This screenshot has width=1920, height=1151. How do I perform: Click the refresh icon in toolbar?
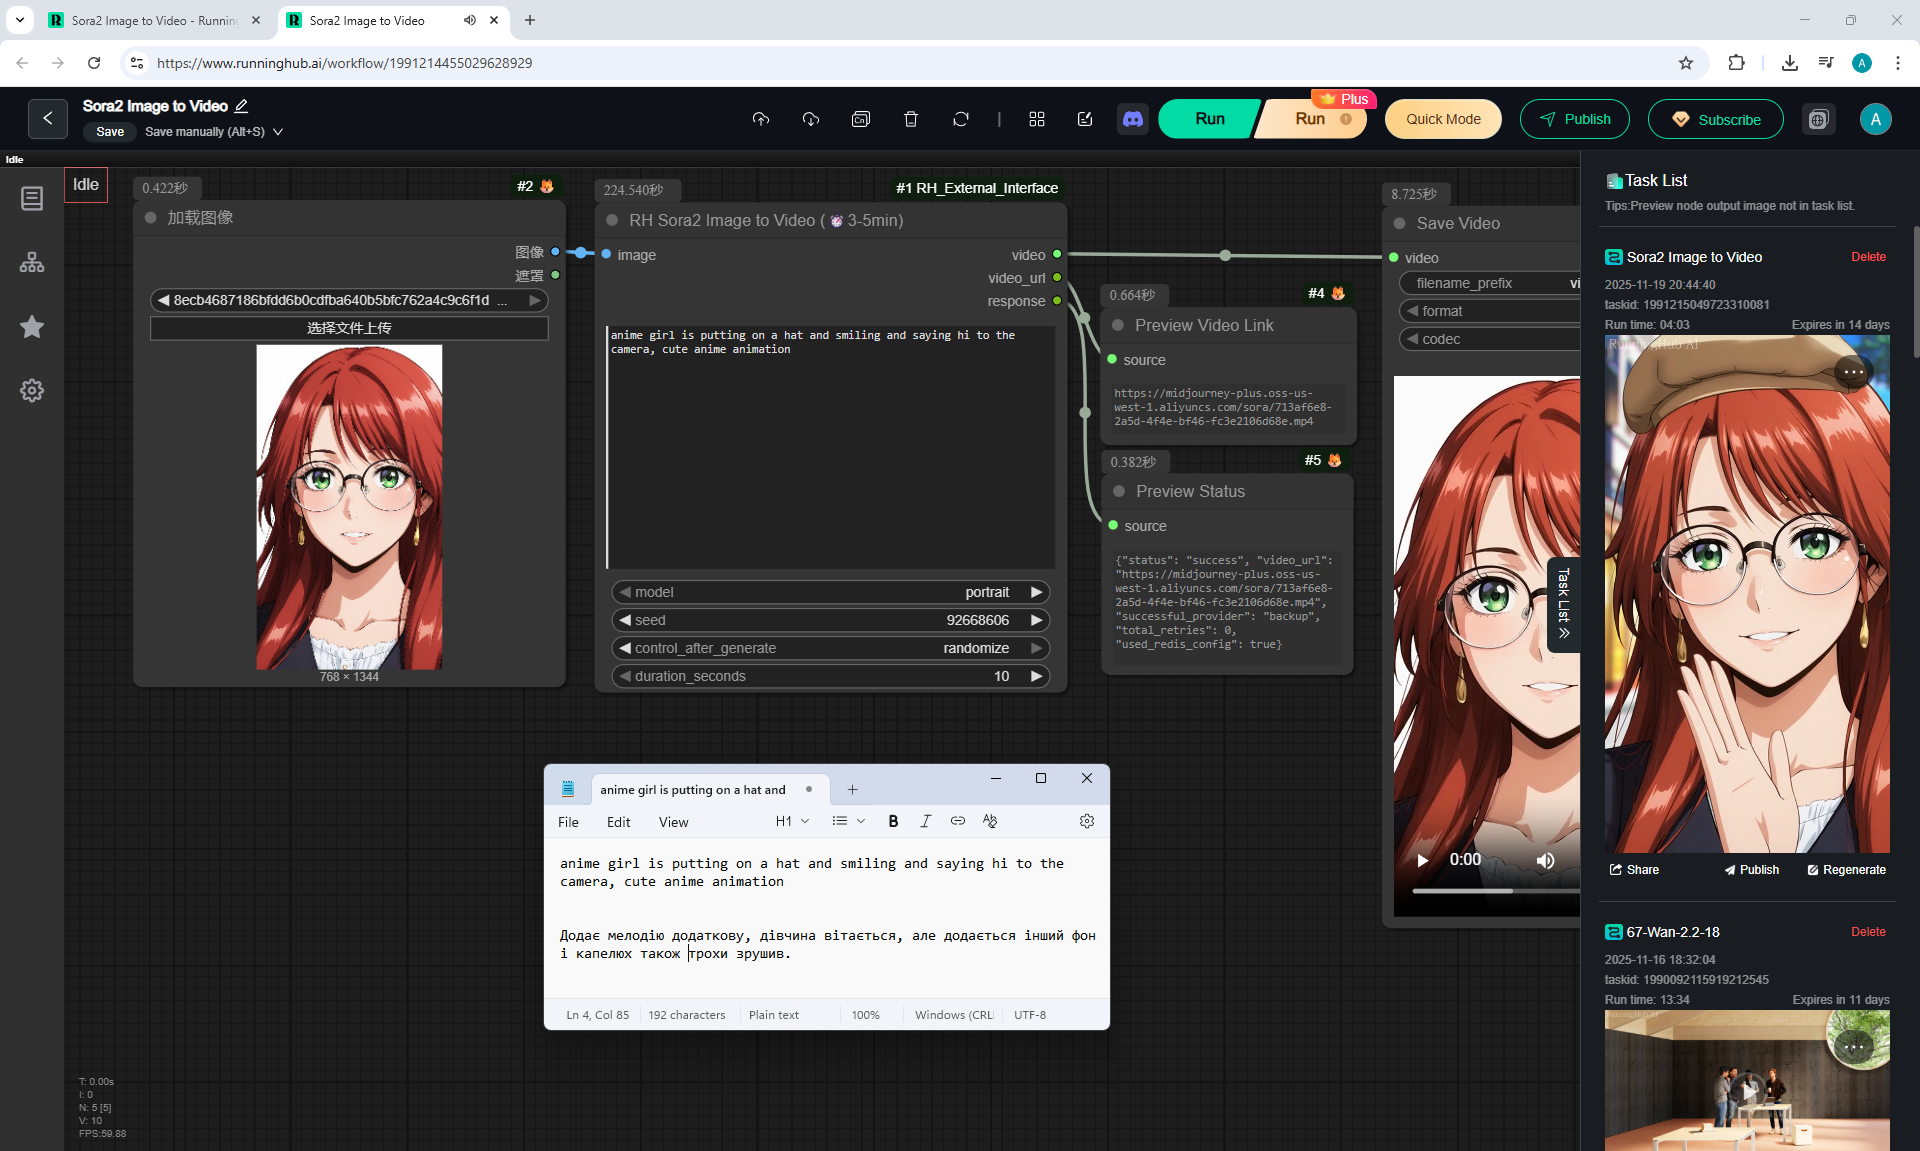(960, 119)
